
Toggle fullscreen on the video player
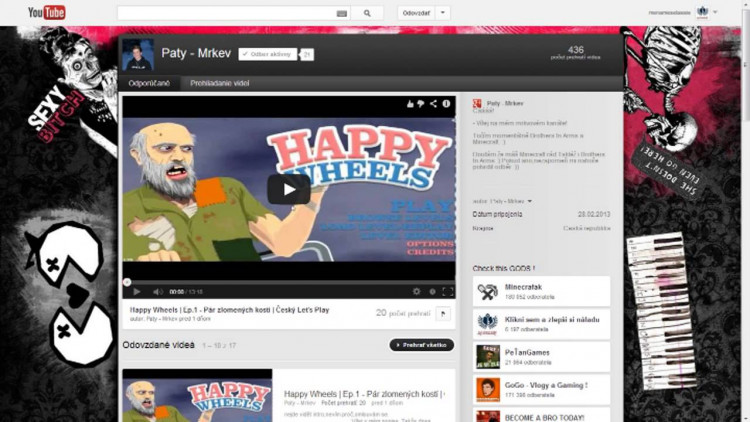pyautogui.click(x=448, y=291)
